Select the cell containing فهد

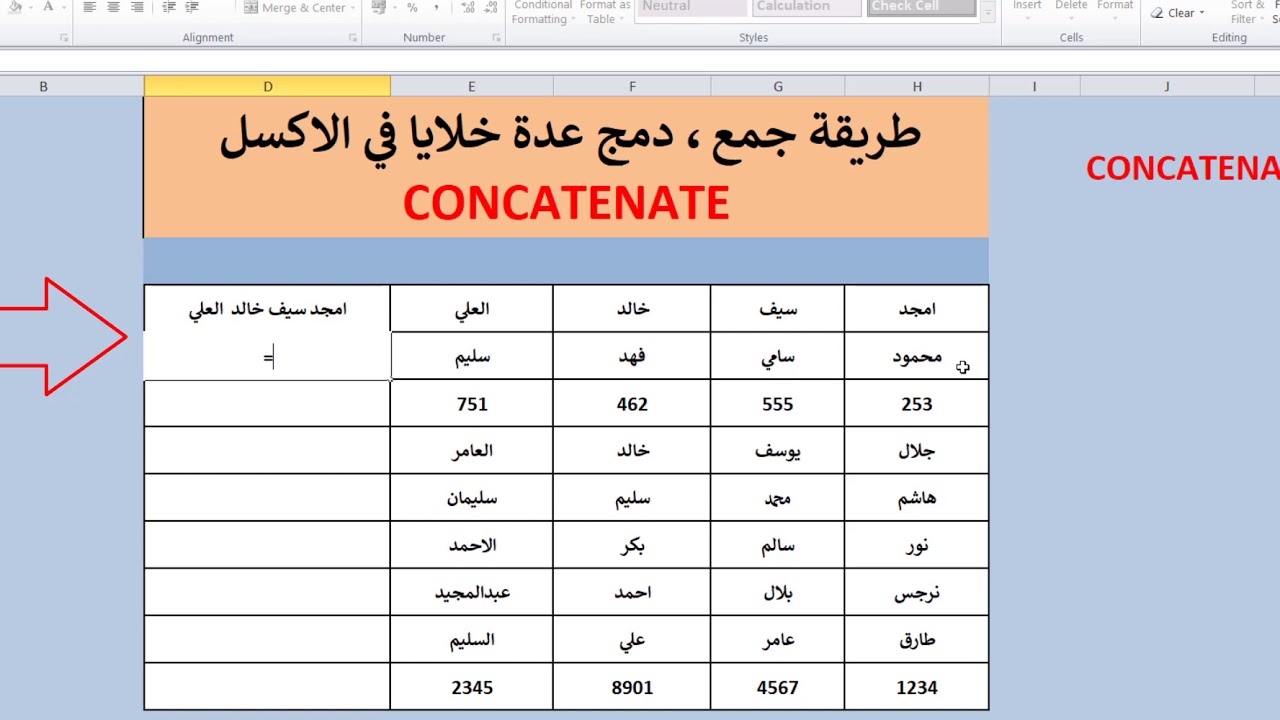[x=632, y=356]
